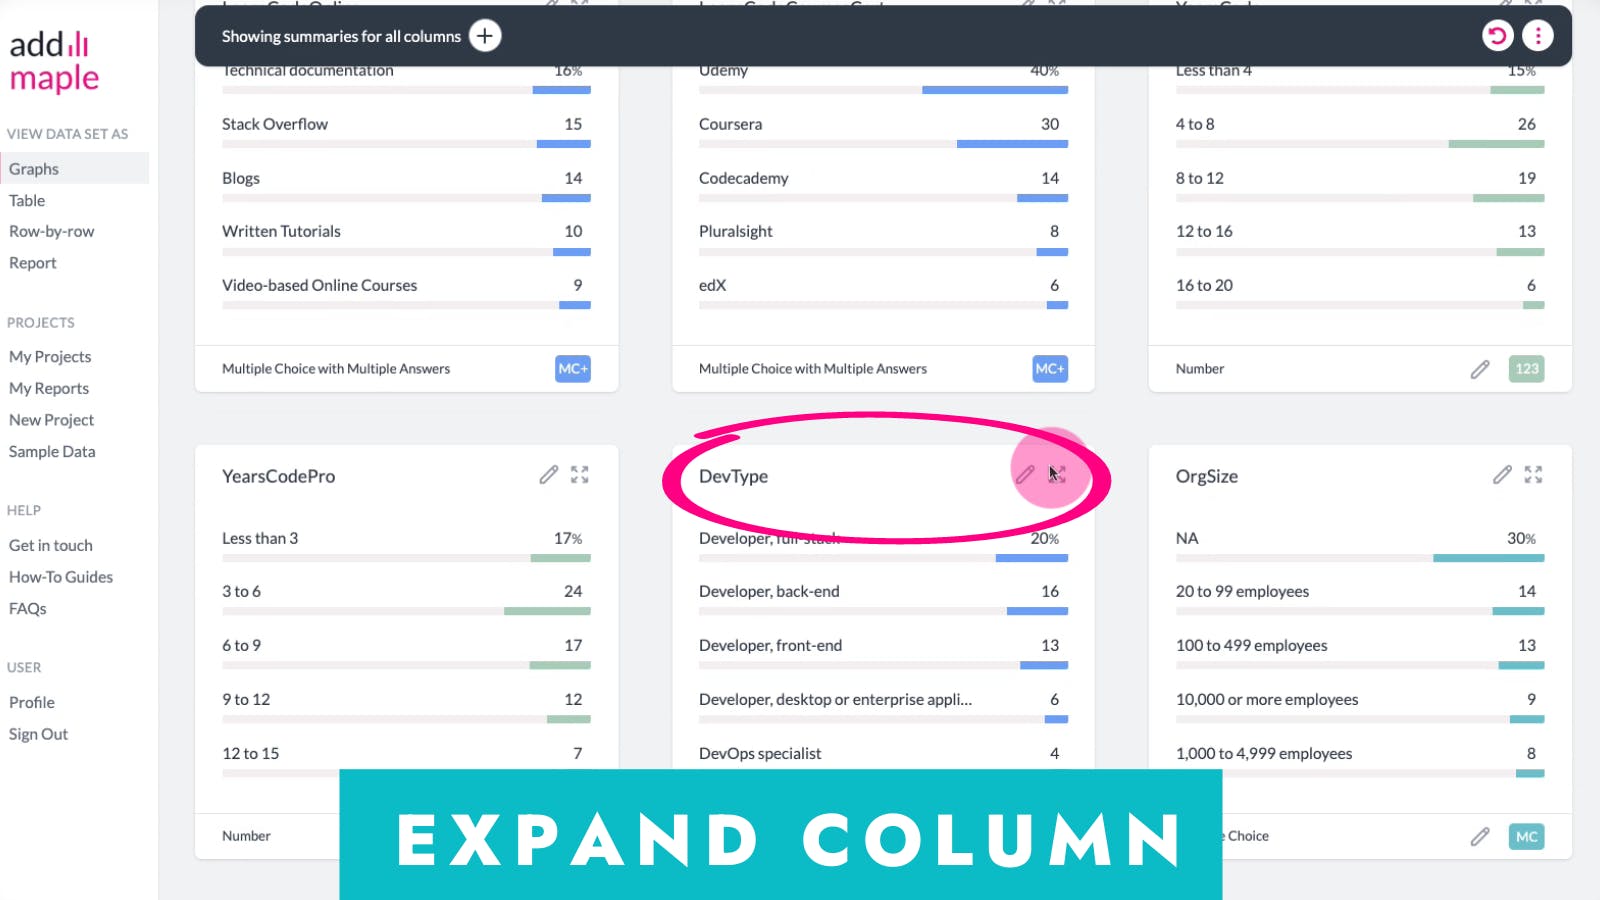Screen dimensions: 1600x900
Task: Open the Report view
Action: (33, 263)
